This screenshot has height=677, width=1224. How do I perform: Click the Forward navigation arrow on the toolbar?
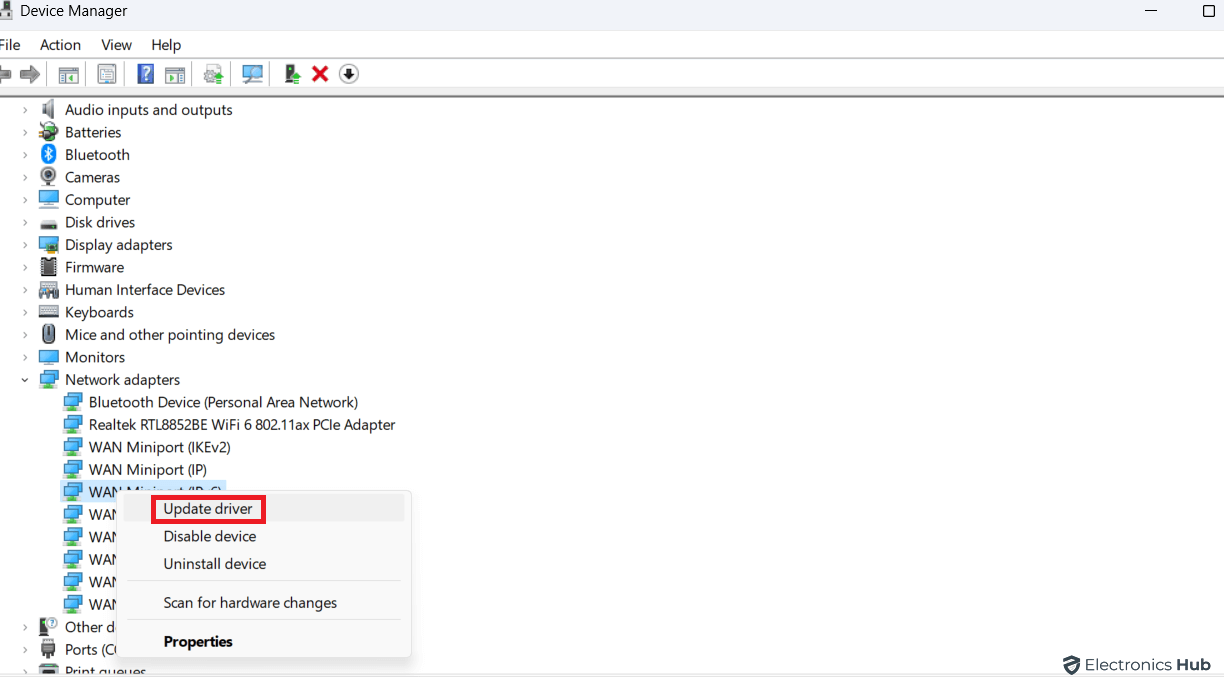(x=30, y=73)
